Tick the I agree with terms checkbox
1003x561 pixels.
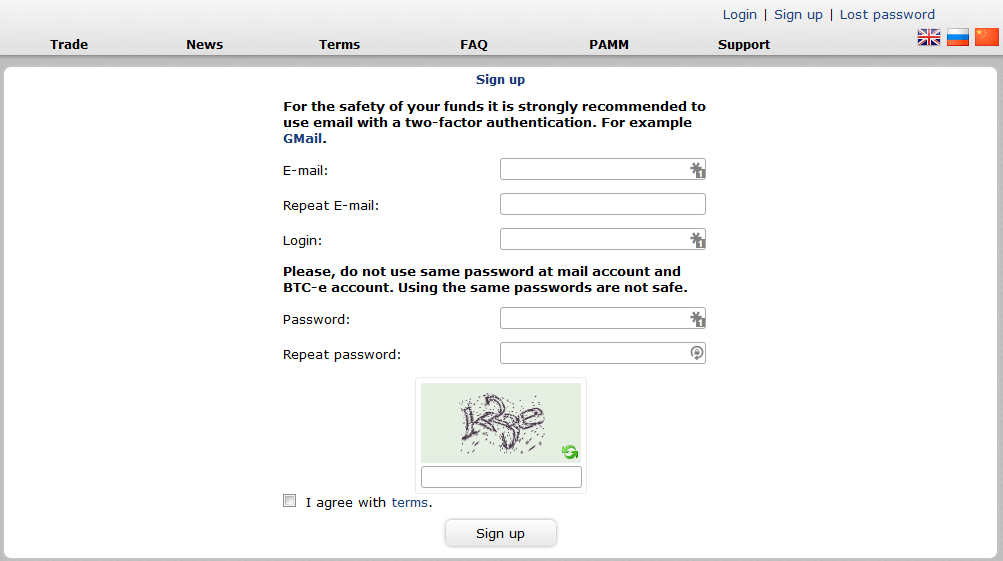pyautogui.click(x=290, y=501)
